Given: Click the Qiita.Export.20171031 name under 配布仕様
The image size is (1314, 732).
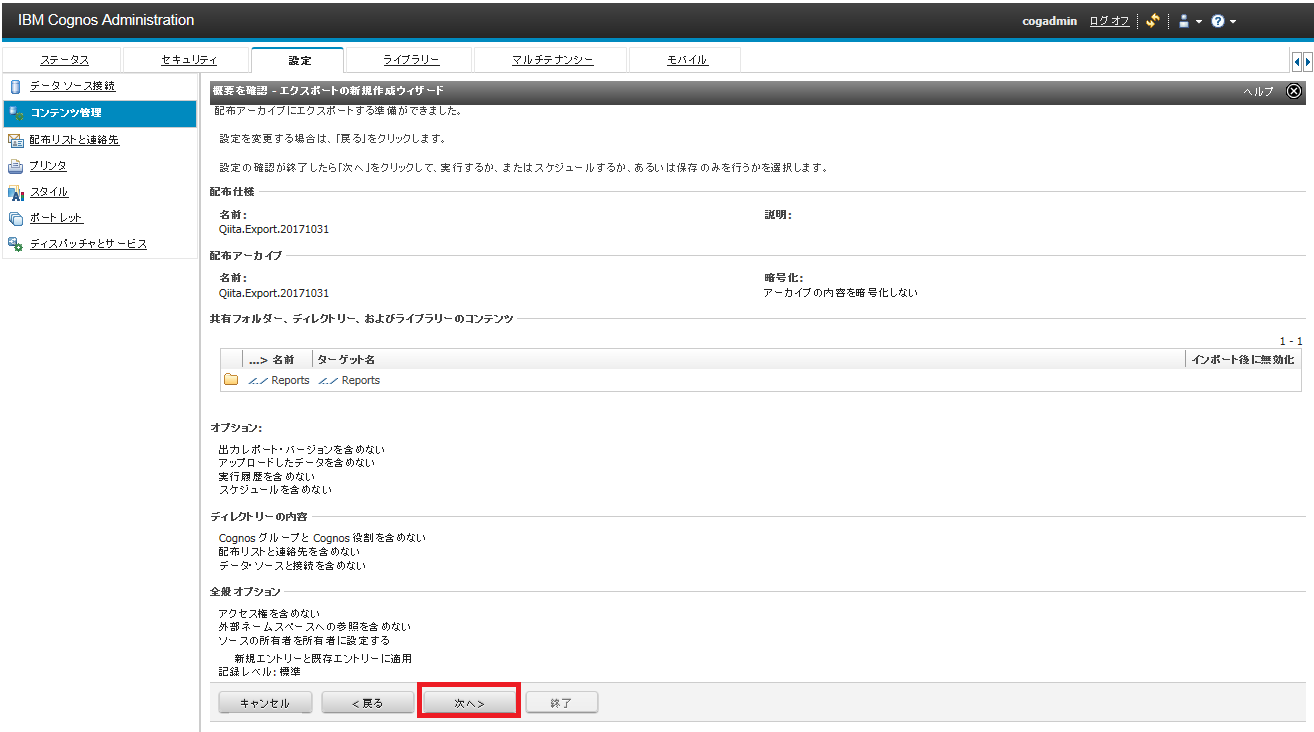Looking at the screenshot, I should click(274, 229).
